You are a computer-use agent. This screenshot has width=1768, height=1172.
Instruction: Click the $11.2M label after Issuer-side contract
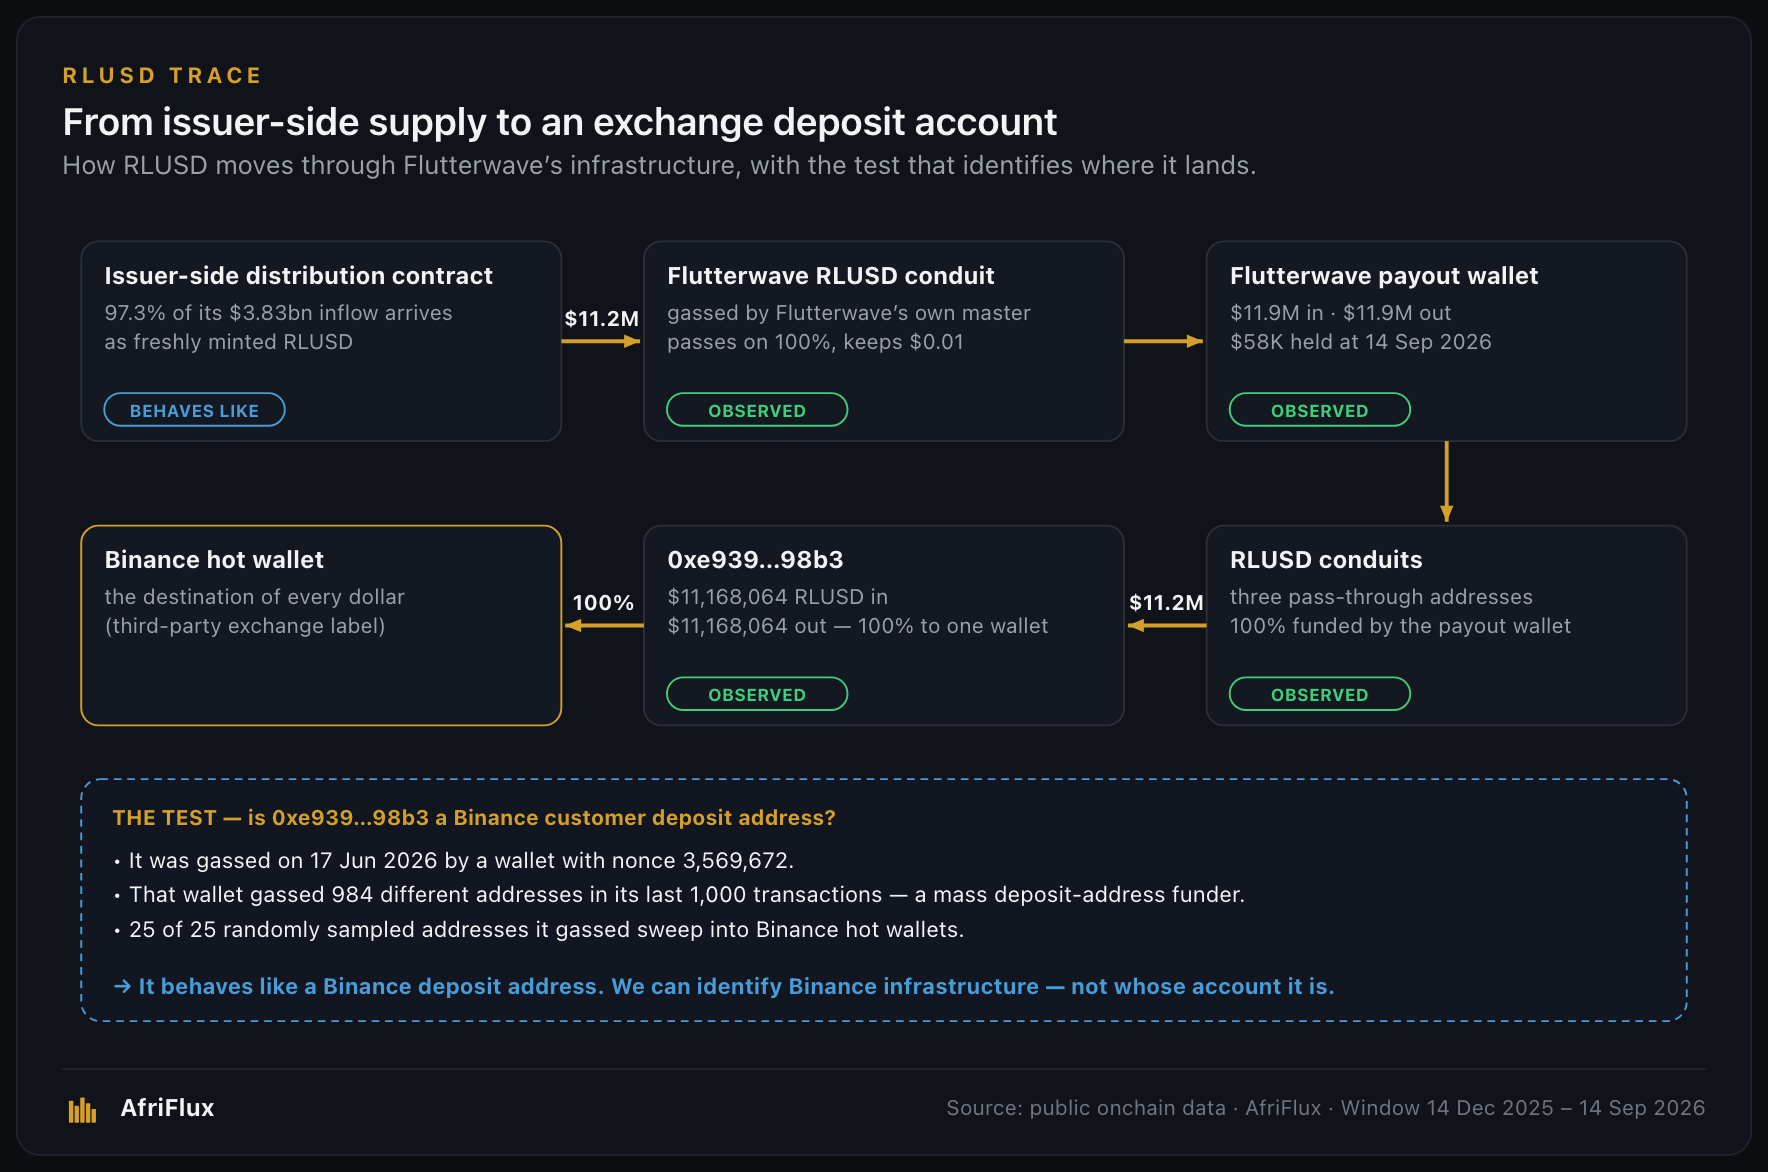(x=601, y=318)
